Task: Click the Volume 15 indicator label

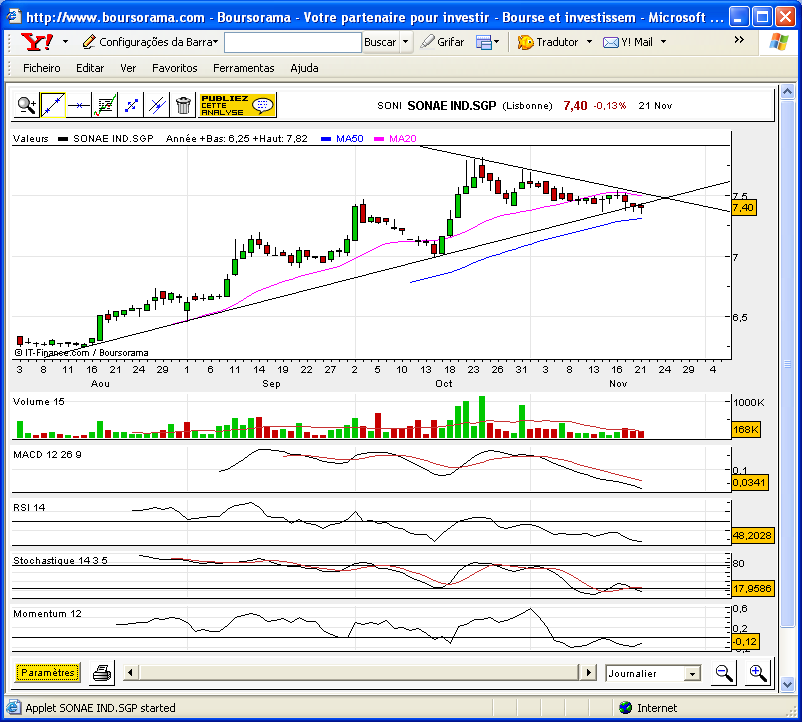Action: pyautogui.click(x=39, y=402)
